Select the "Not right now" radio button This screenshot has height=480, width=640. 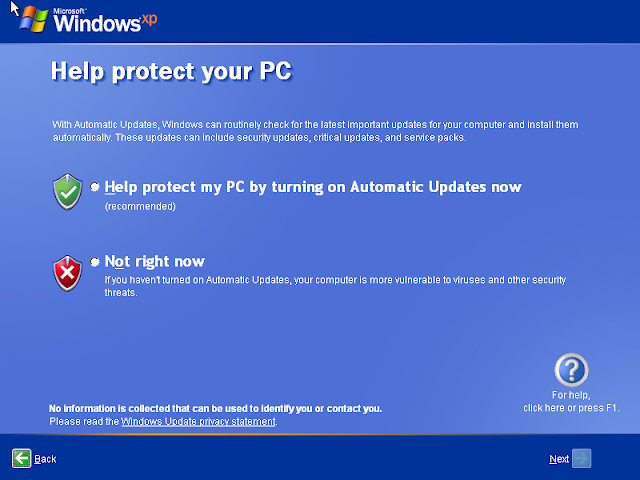(95, 262)
